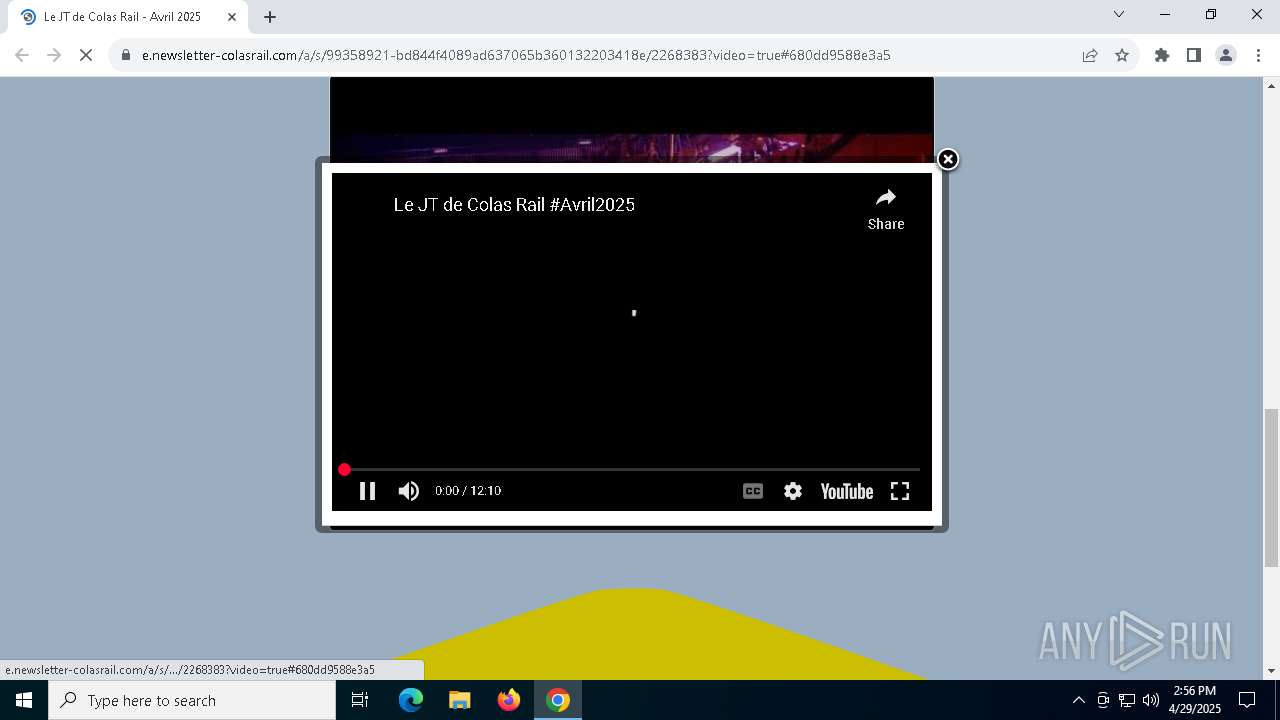The height and width of the screenshot is (720, 1280).
Task: Expand the tab search chevron
Action: (1119, 14)
